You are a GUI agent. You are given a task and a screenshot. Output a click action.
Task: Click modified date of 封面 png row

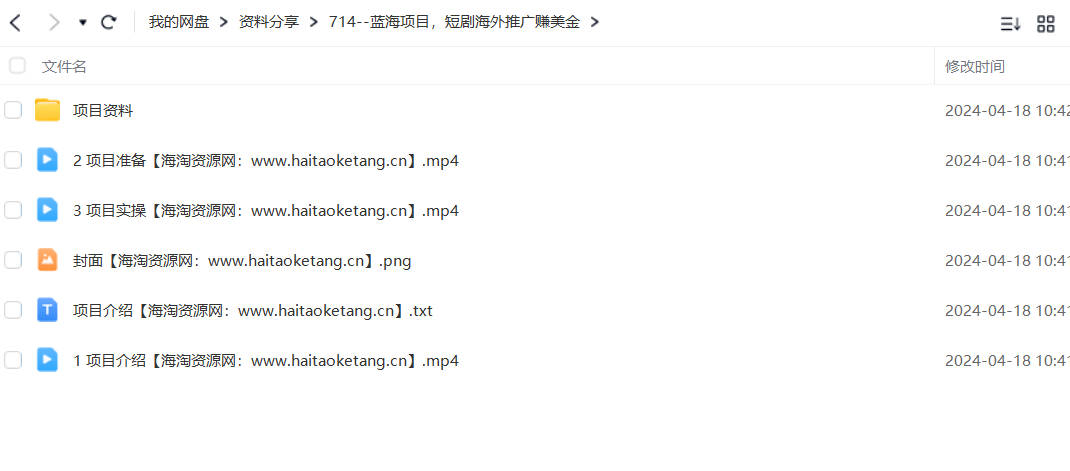click(1007, 261)
